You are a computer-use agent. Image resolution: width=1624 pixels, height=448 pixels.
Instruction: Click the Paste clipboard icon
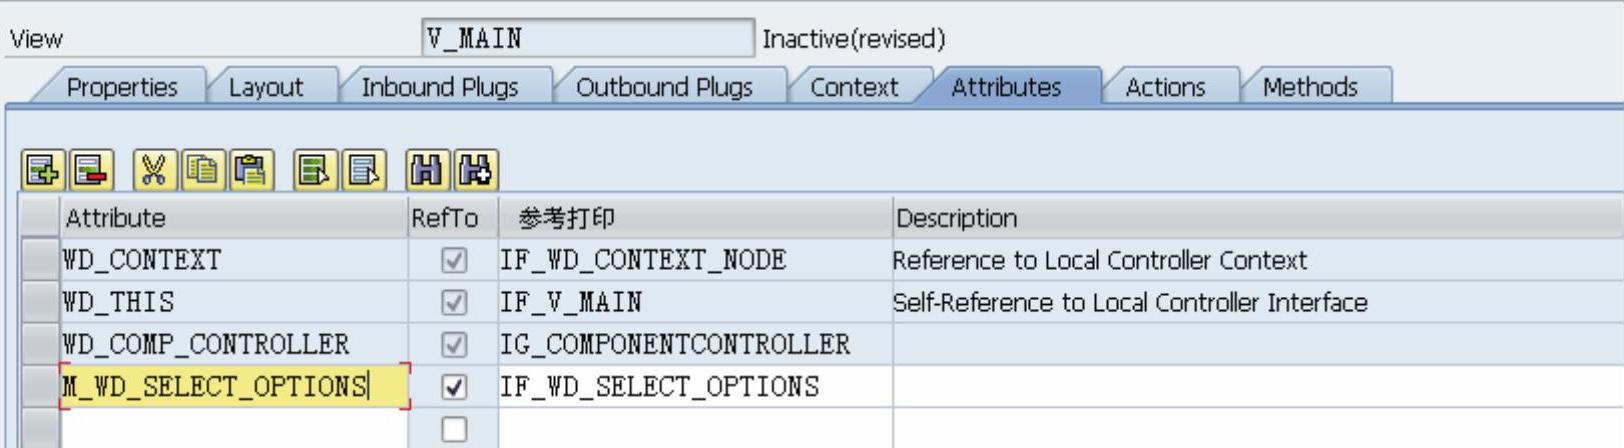pos(251,171)
